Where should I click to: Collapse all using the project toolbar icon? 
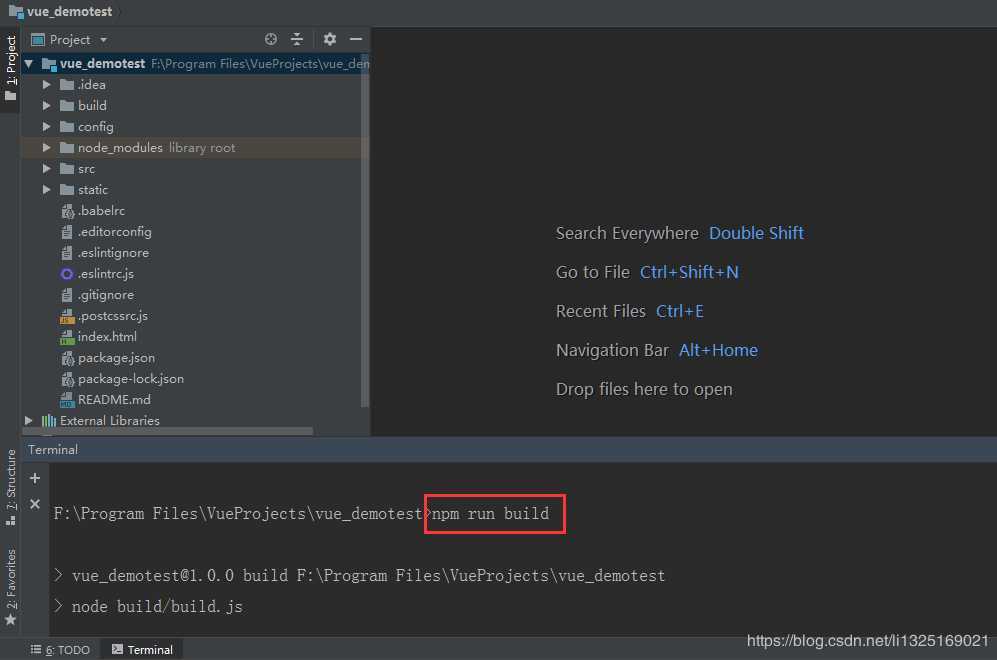tap(297, 39)
